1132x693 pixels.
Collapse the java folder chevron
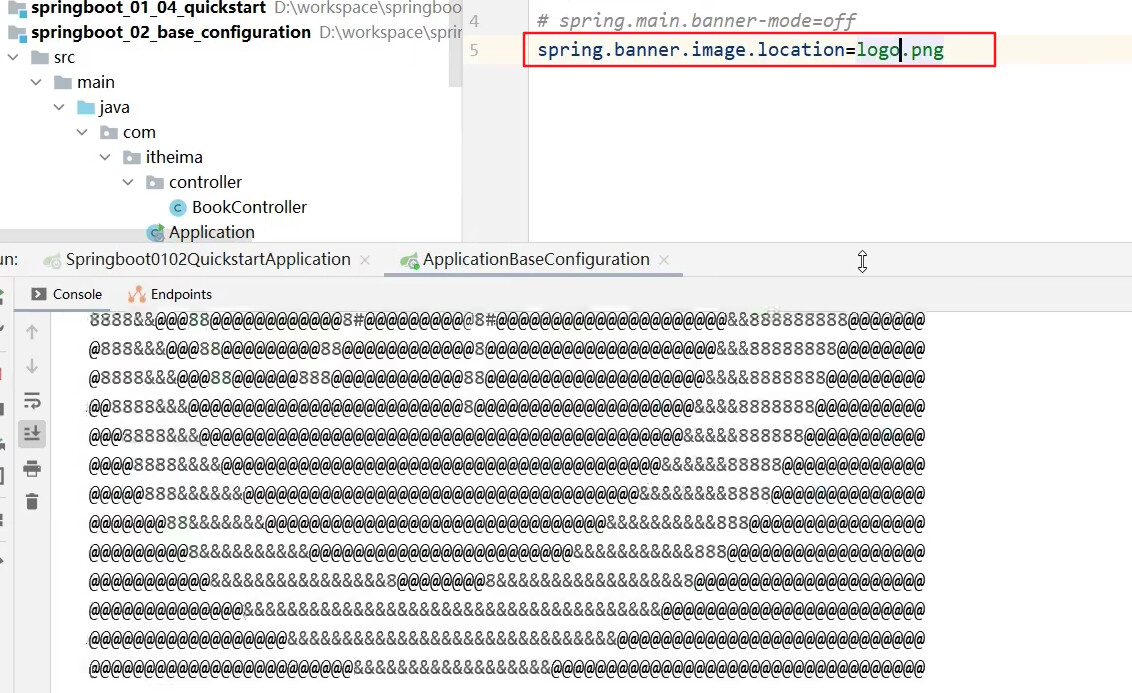pos(59,107)
